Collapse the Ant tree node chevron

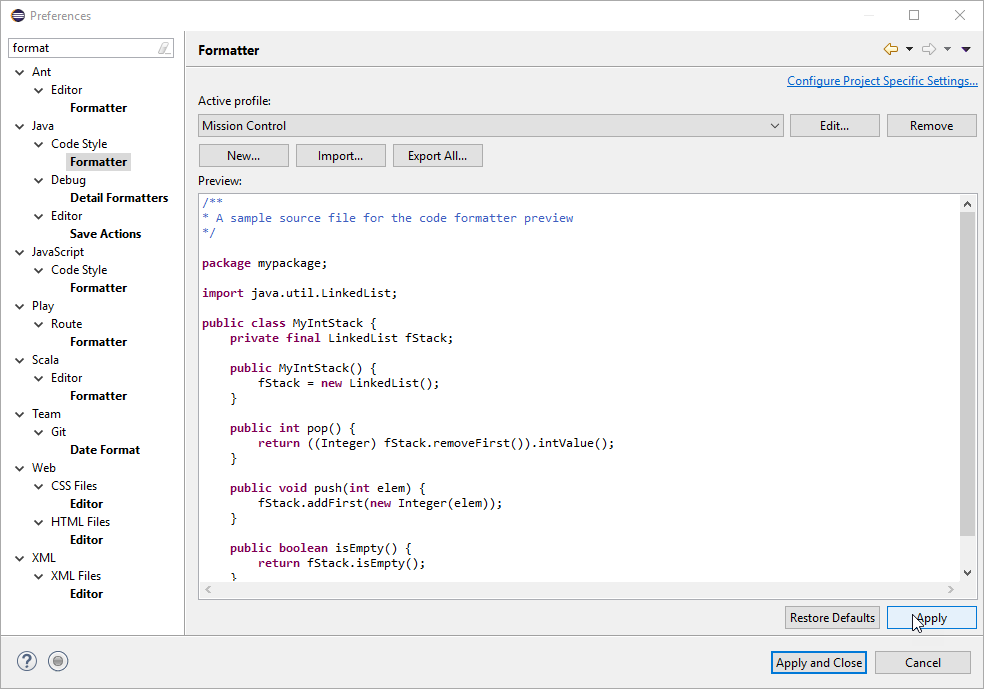click(x=19, y=72)
